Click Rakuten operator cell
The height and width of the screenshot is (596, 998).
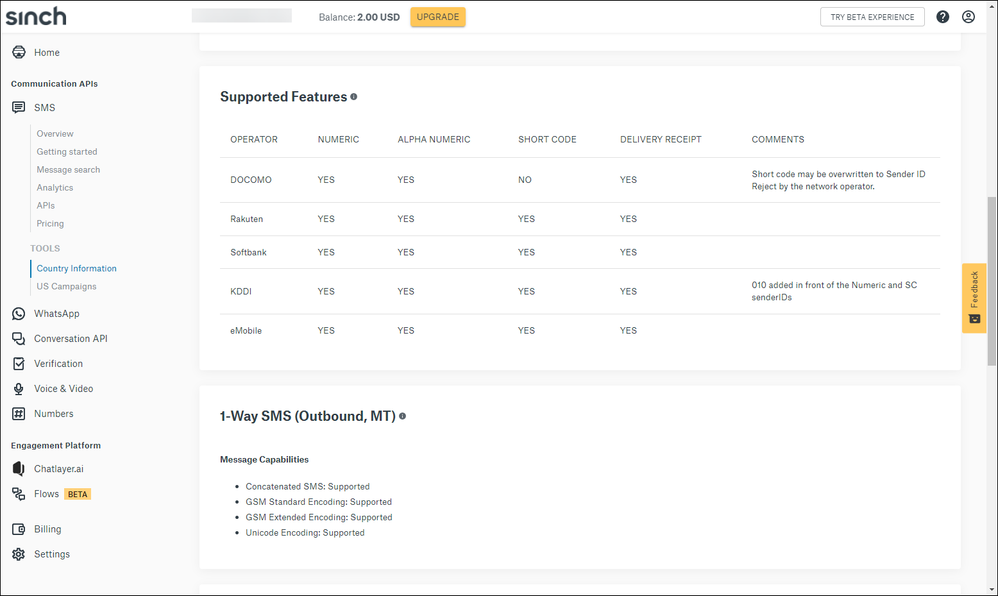[x=246, y=218]
